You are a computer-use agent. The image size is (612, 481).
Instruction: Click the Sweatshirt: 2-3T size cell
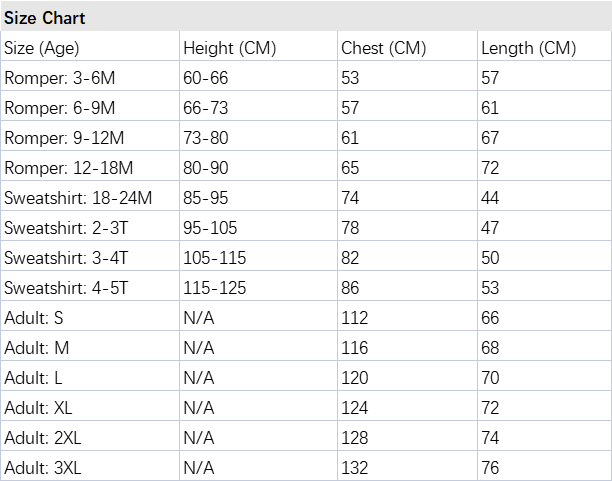(66, 228)
